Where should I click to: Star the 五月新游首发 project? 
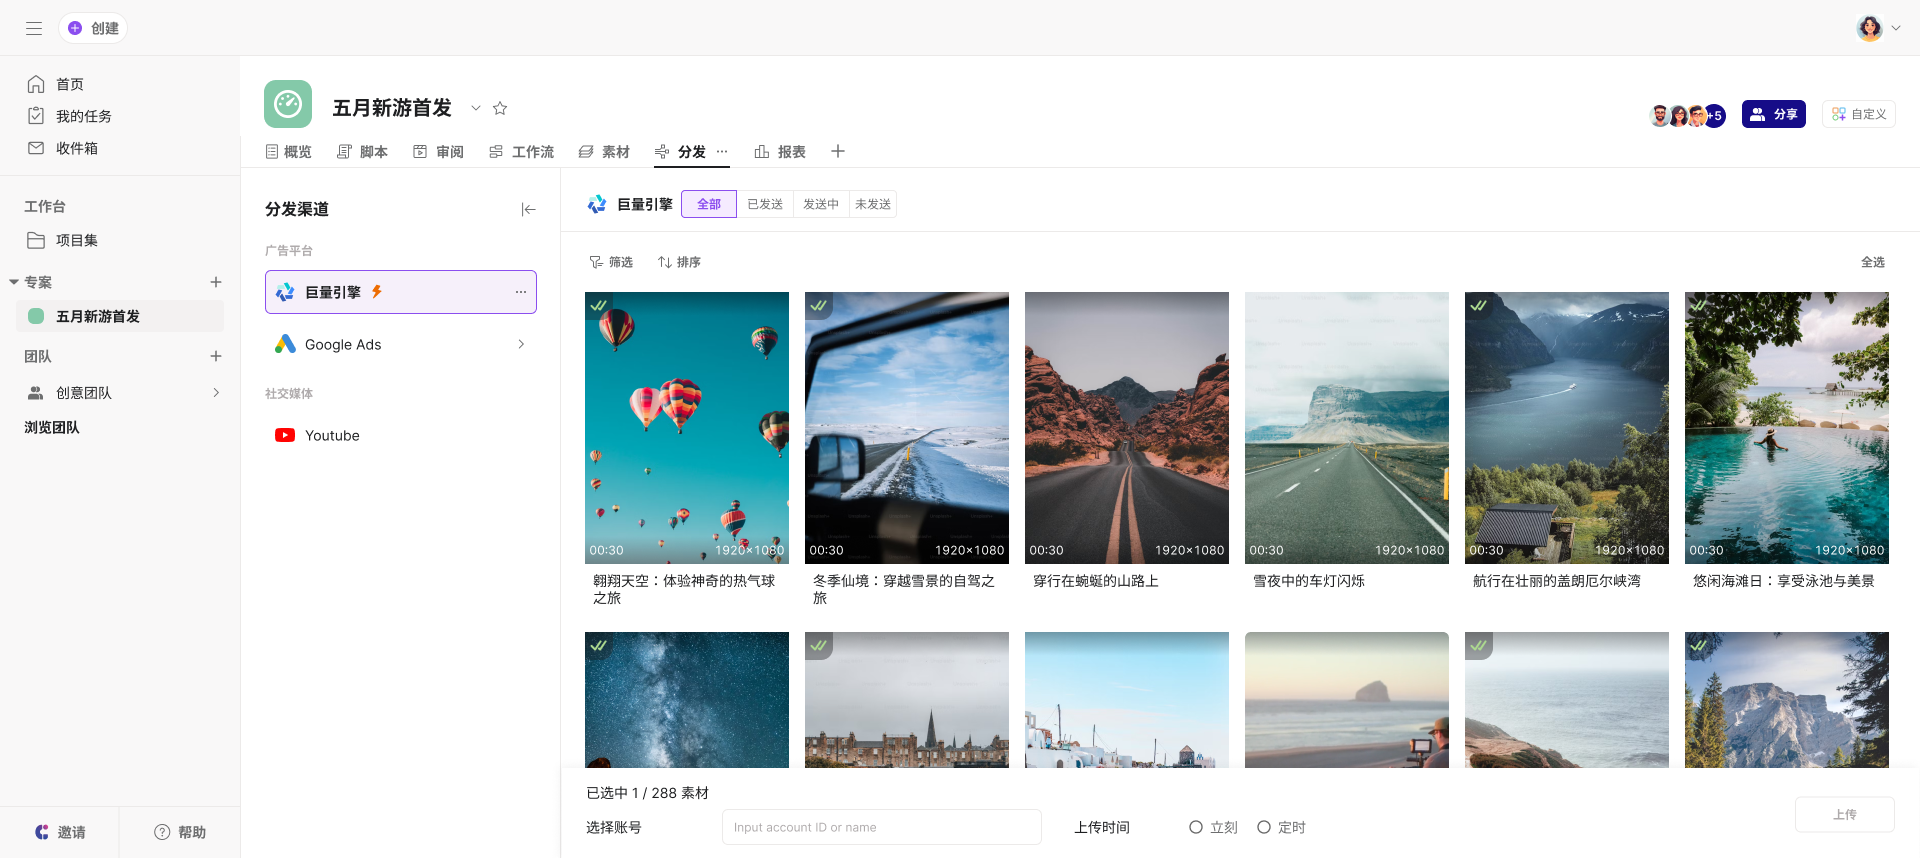(x=500, y=108)
